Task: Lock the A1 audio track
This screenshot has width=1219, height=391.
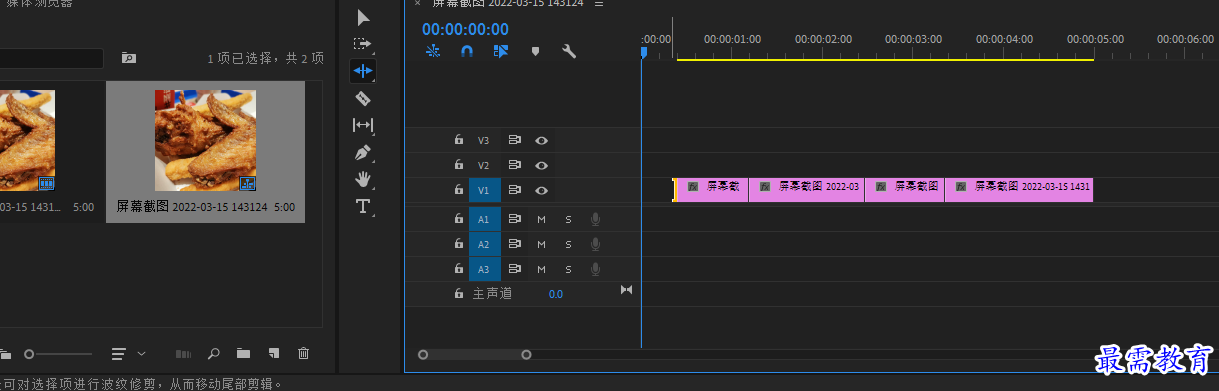Action: [x=459, y=218]
